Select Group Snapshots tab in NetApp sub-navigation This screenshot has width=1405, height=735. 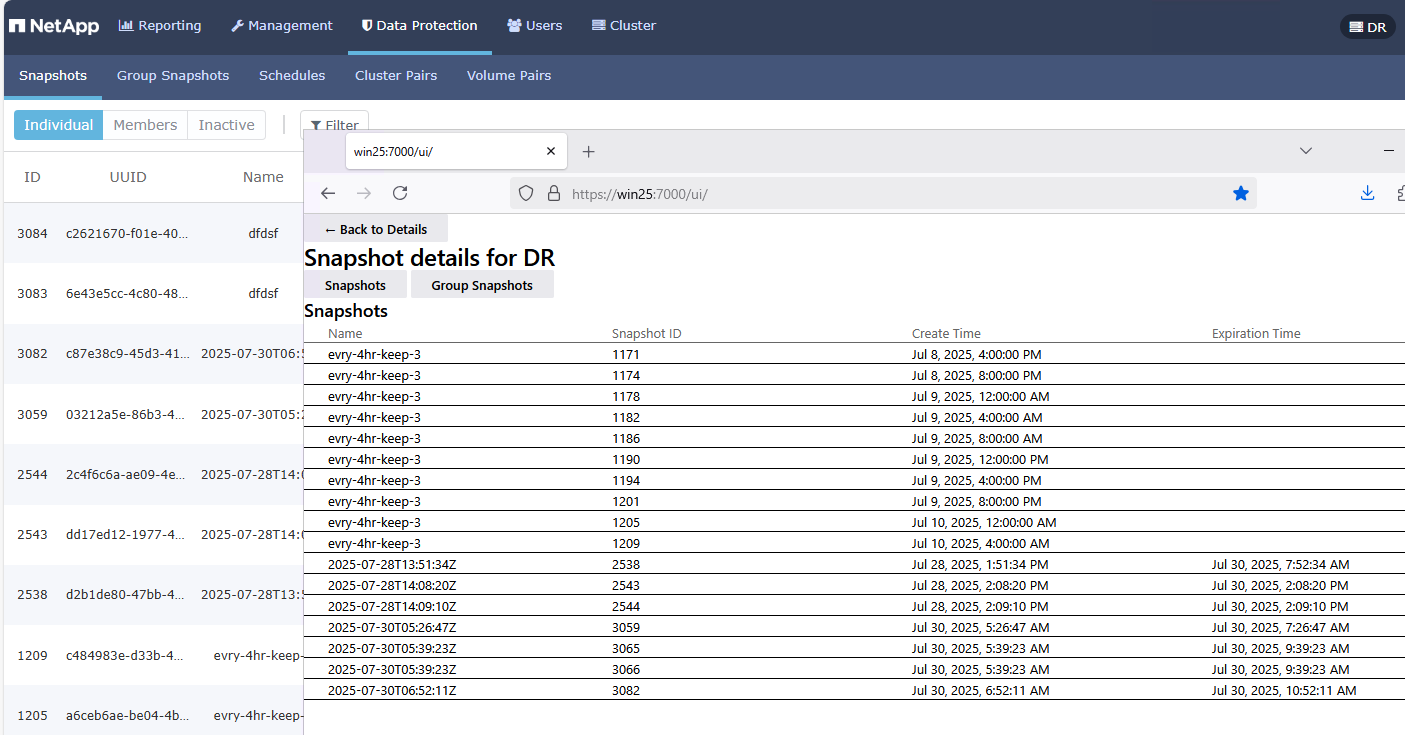click(x=173, y=76)
